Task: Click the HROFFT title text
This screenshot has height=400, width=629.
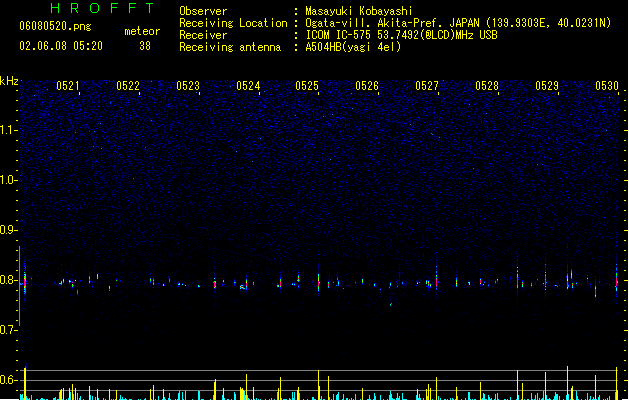Action: point(102,8)
